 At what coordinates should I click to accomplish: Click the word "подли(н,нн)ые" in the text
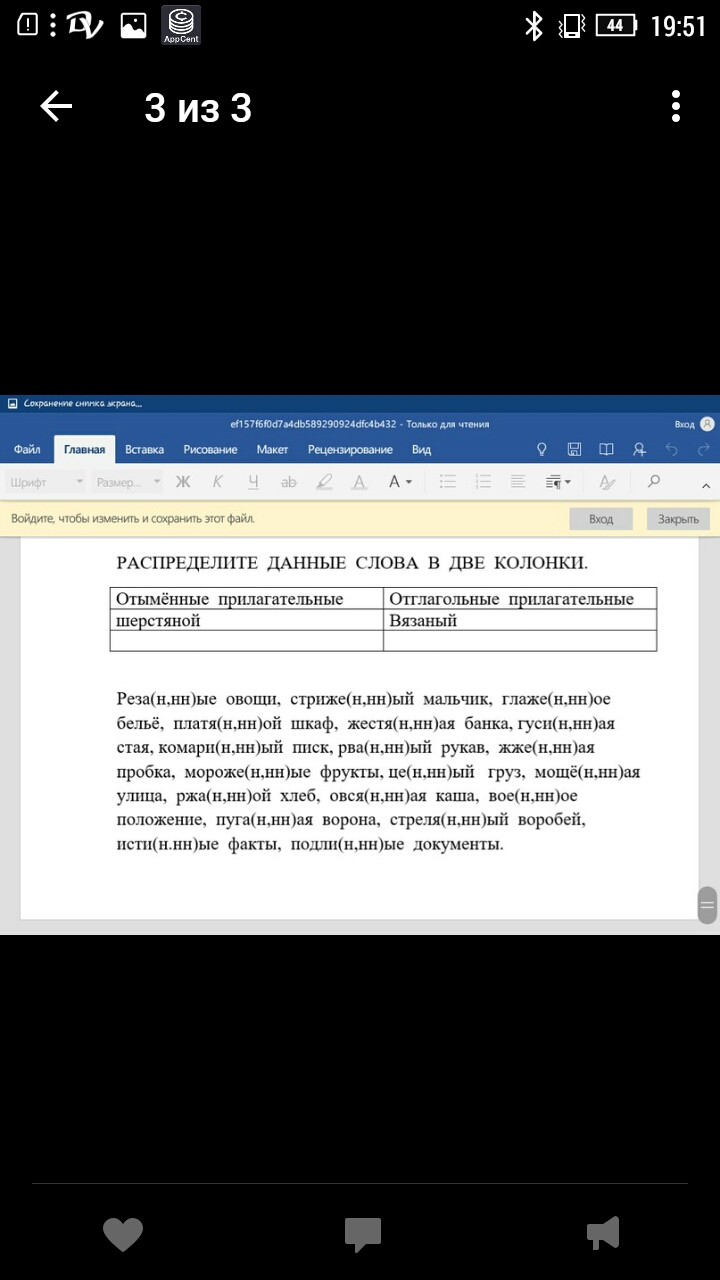[x=347, y=844]
